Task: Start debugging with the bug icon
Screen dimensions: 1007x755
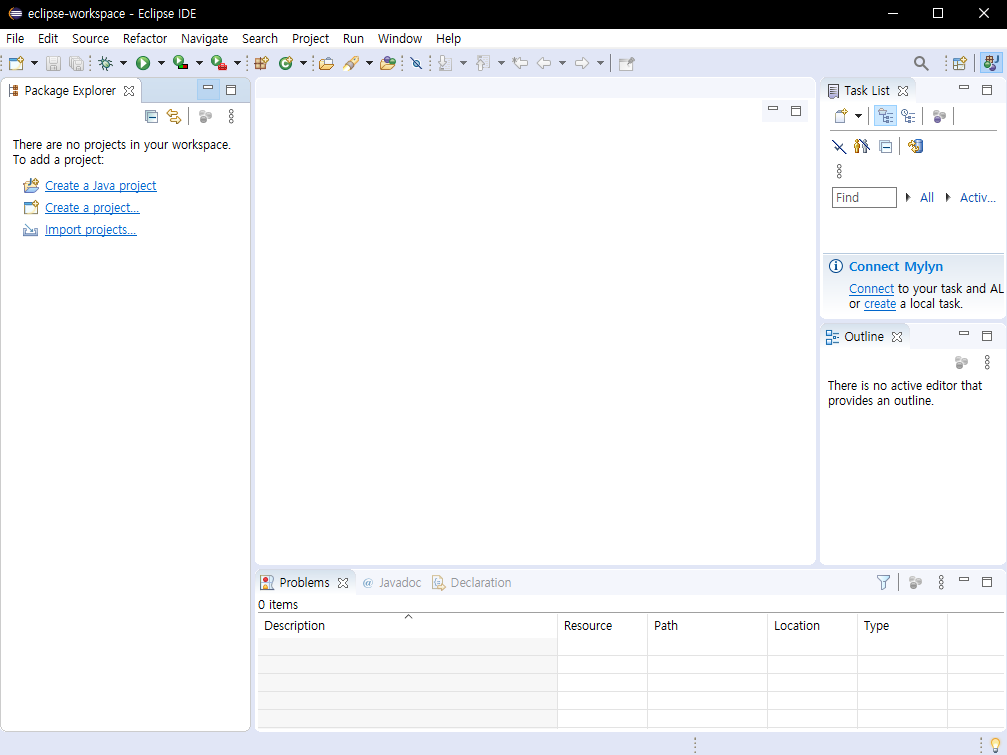Action: coord(106,63)
